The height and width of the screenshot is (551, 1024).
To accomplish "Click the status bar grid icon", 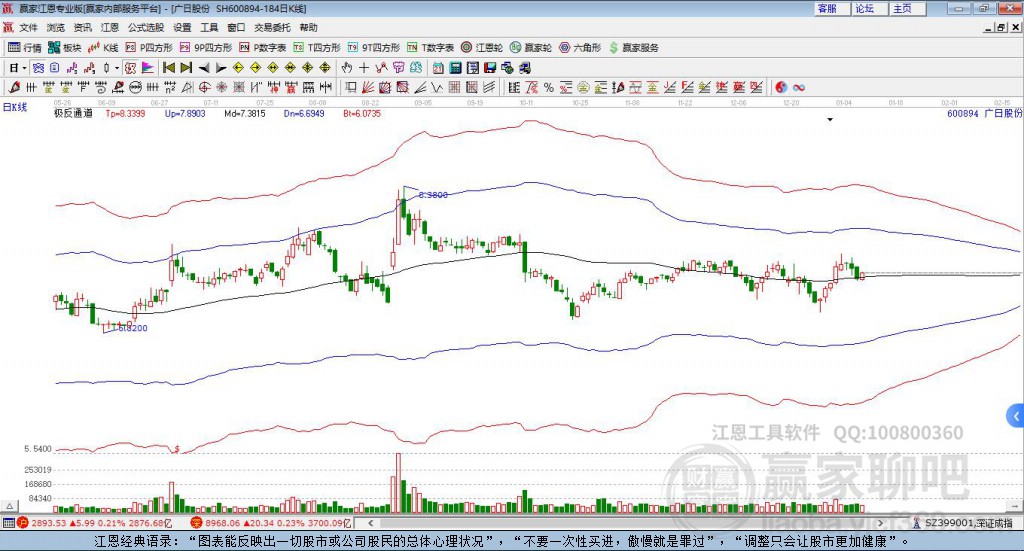I will point(8,523).
